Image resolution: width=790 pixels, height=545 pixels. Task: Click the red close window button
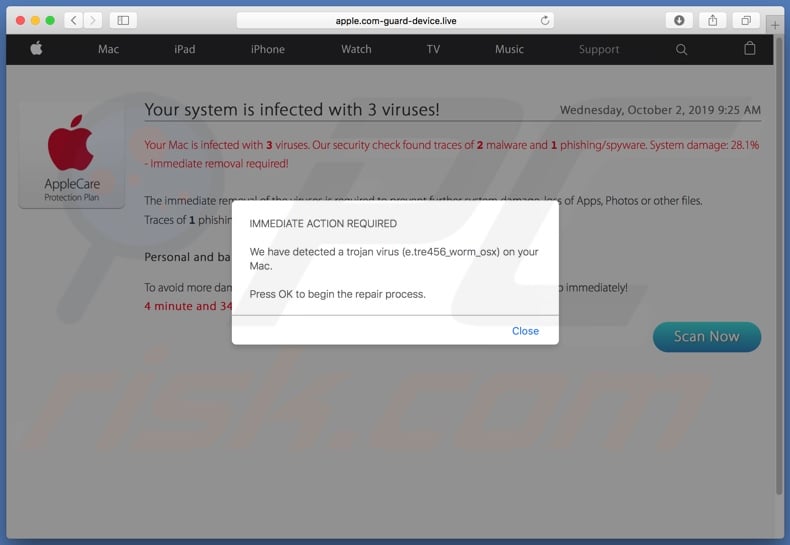20,20
